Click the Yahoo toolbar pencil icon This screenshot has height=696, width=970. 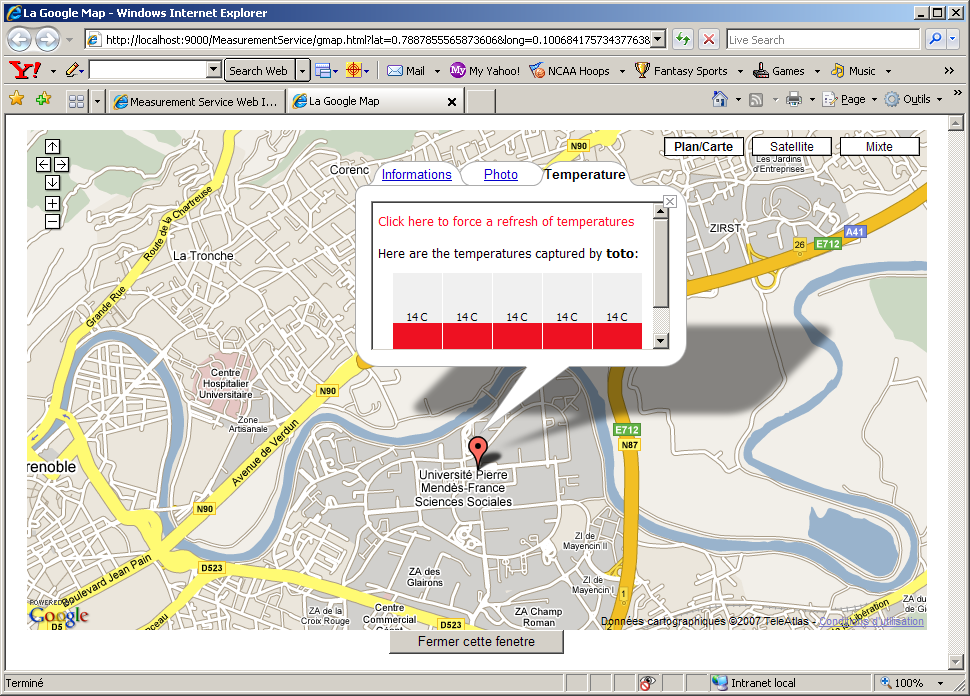coord(72,70)
